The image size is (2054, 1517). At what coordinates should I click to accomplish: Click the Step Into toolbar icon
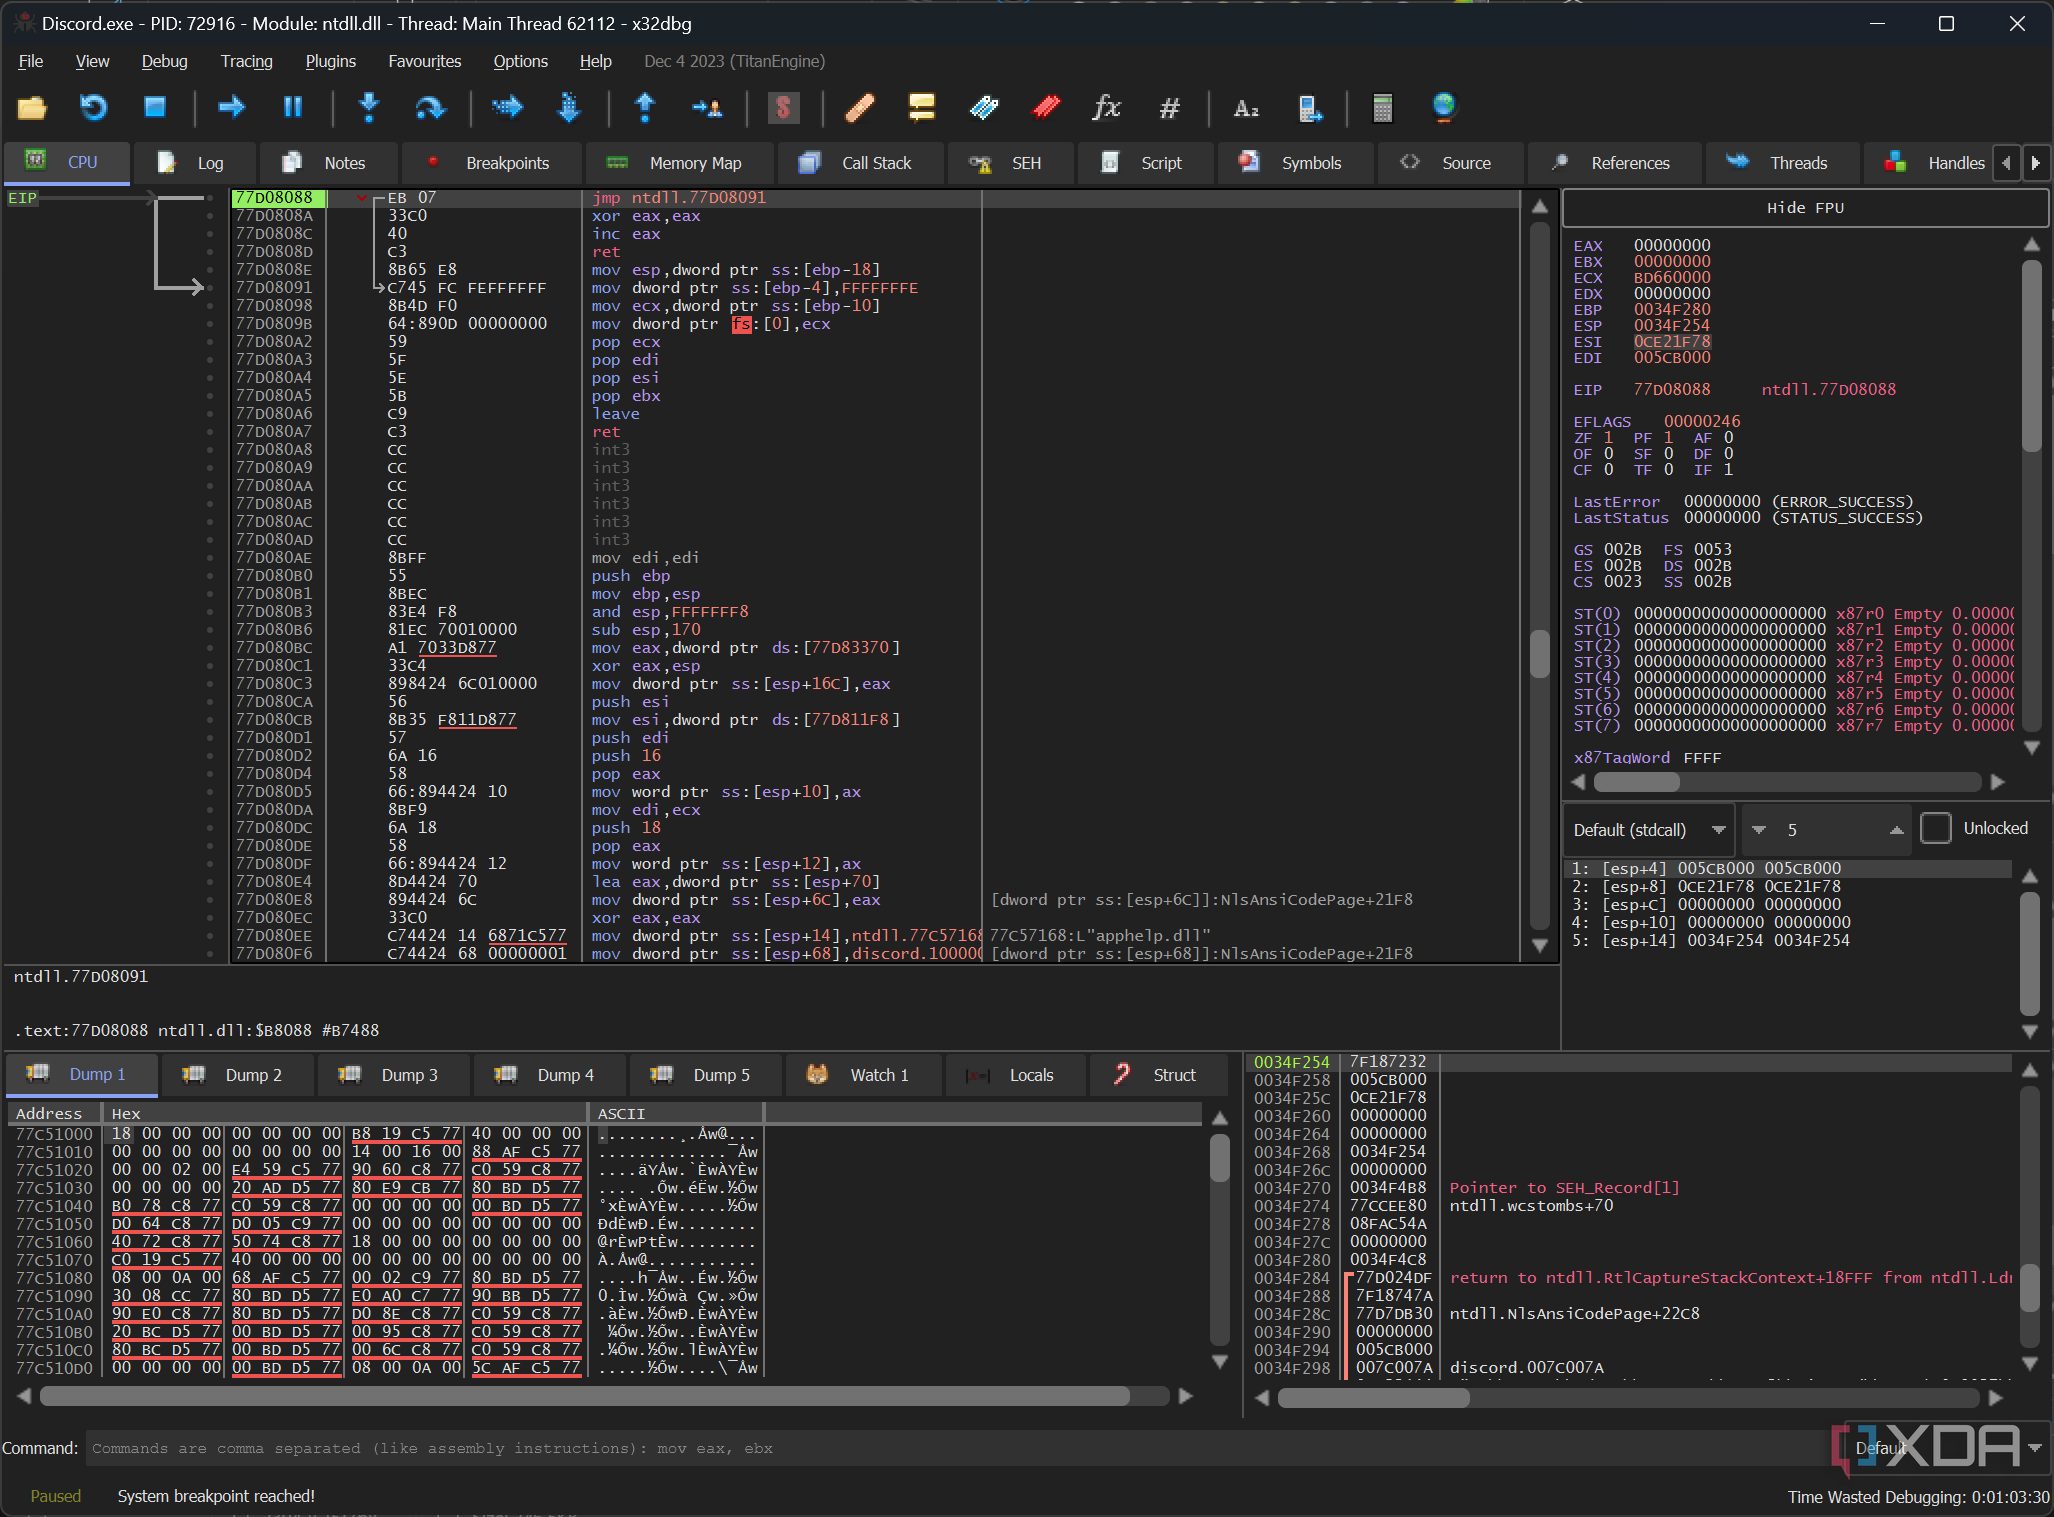369,107
